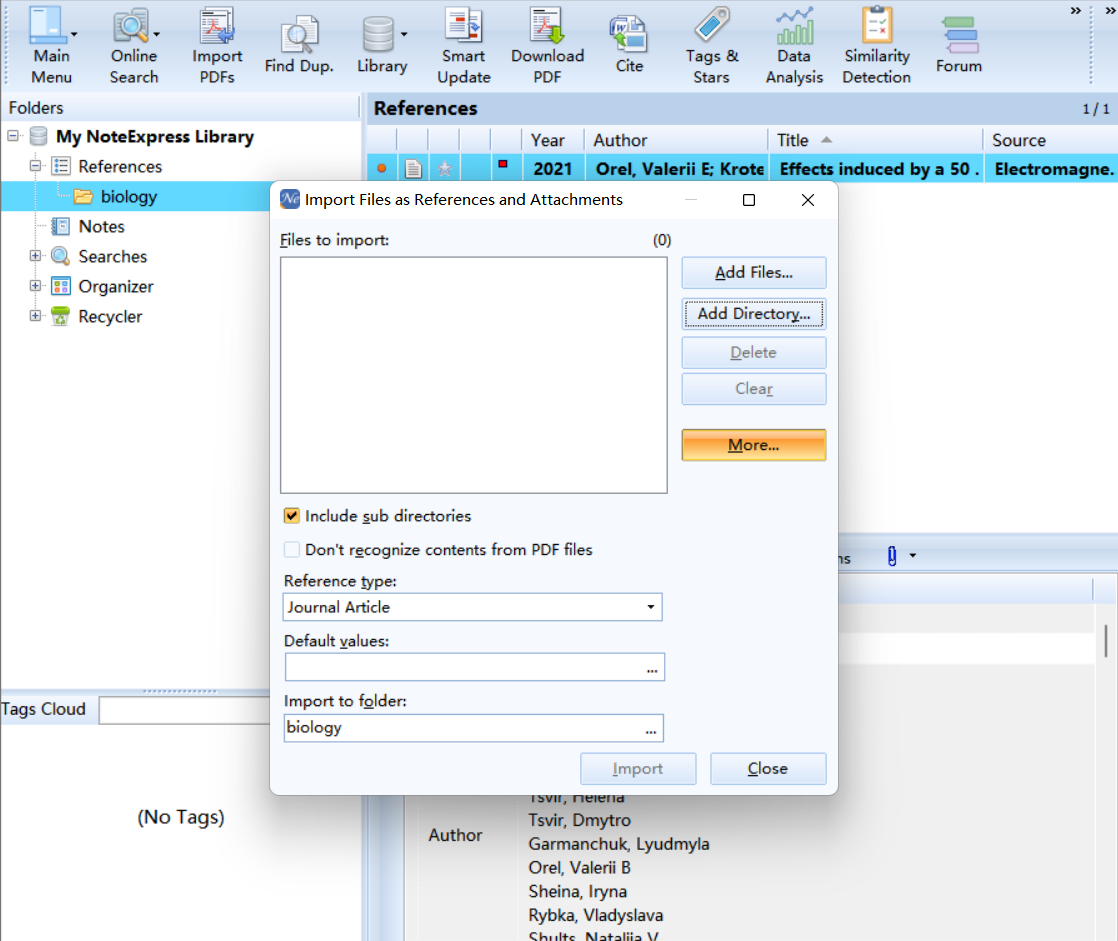
Task: Maximize the Import Files dialog window
Action: coord(749,200)
